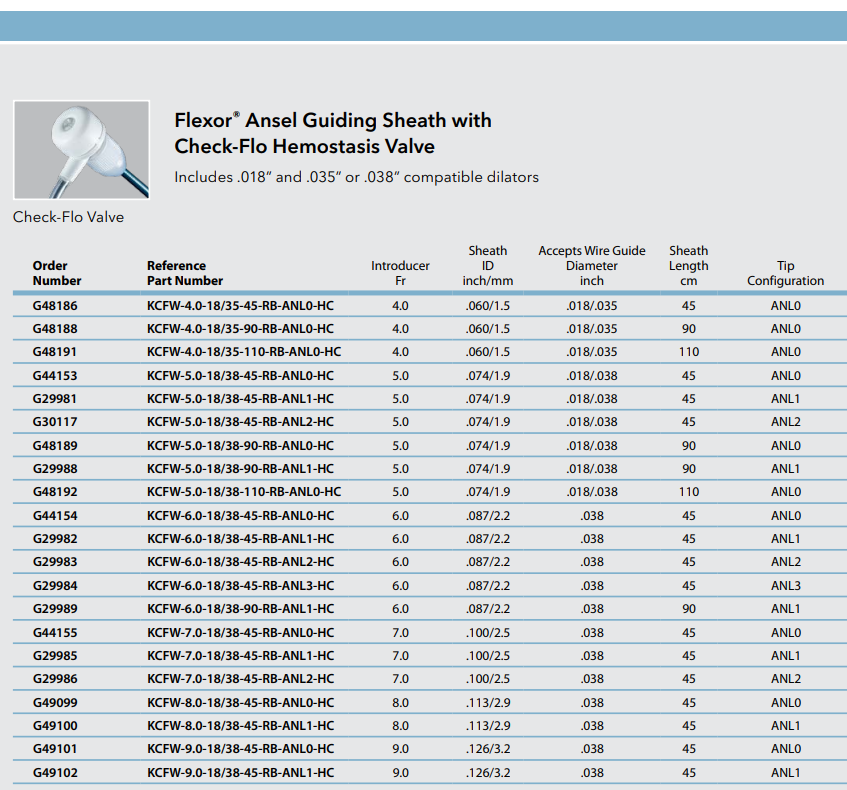
Task: Click the Sheath ID inch/mm column header
Action: tap(488, 266)
